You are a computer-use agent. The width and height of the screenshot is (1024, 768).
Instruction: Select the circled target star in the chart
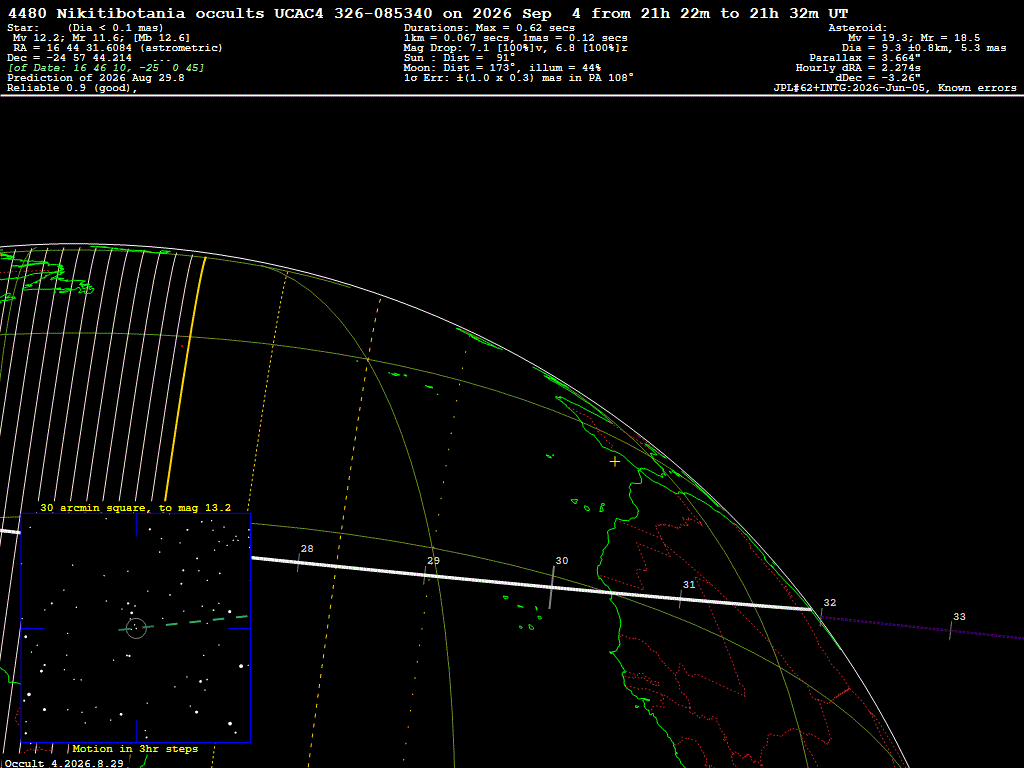pyautogui.click(x=136, y=628)
